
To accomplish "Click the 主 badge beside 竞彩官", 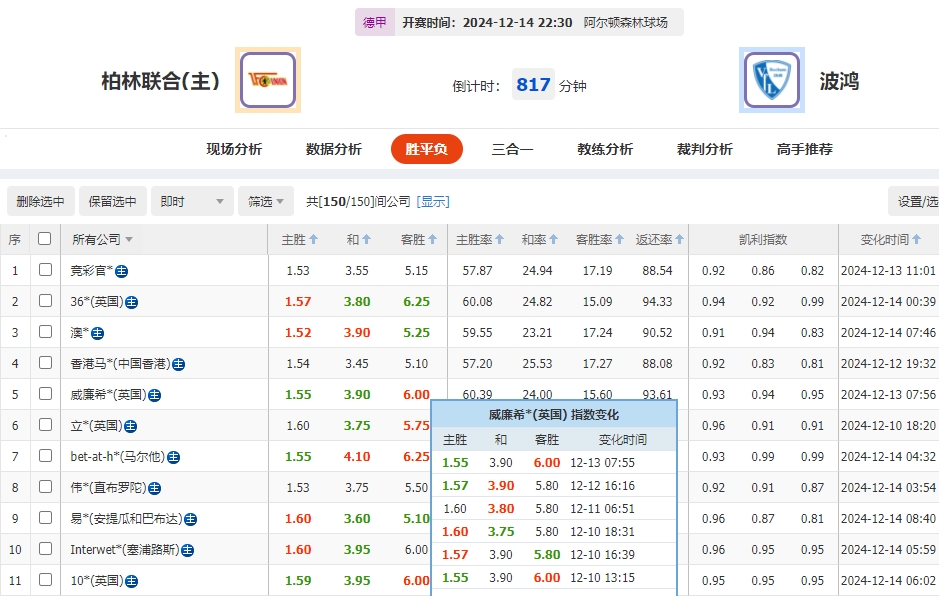I will (121, 271).
